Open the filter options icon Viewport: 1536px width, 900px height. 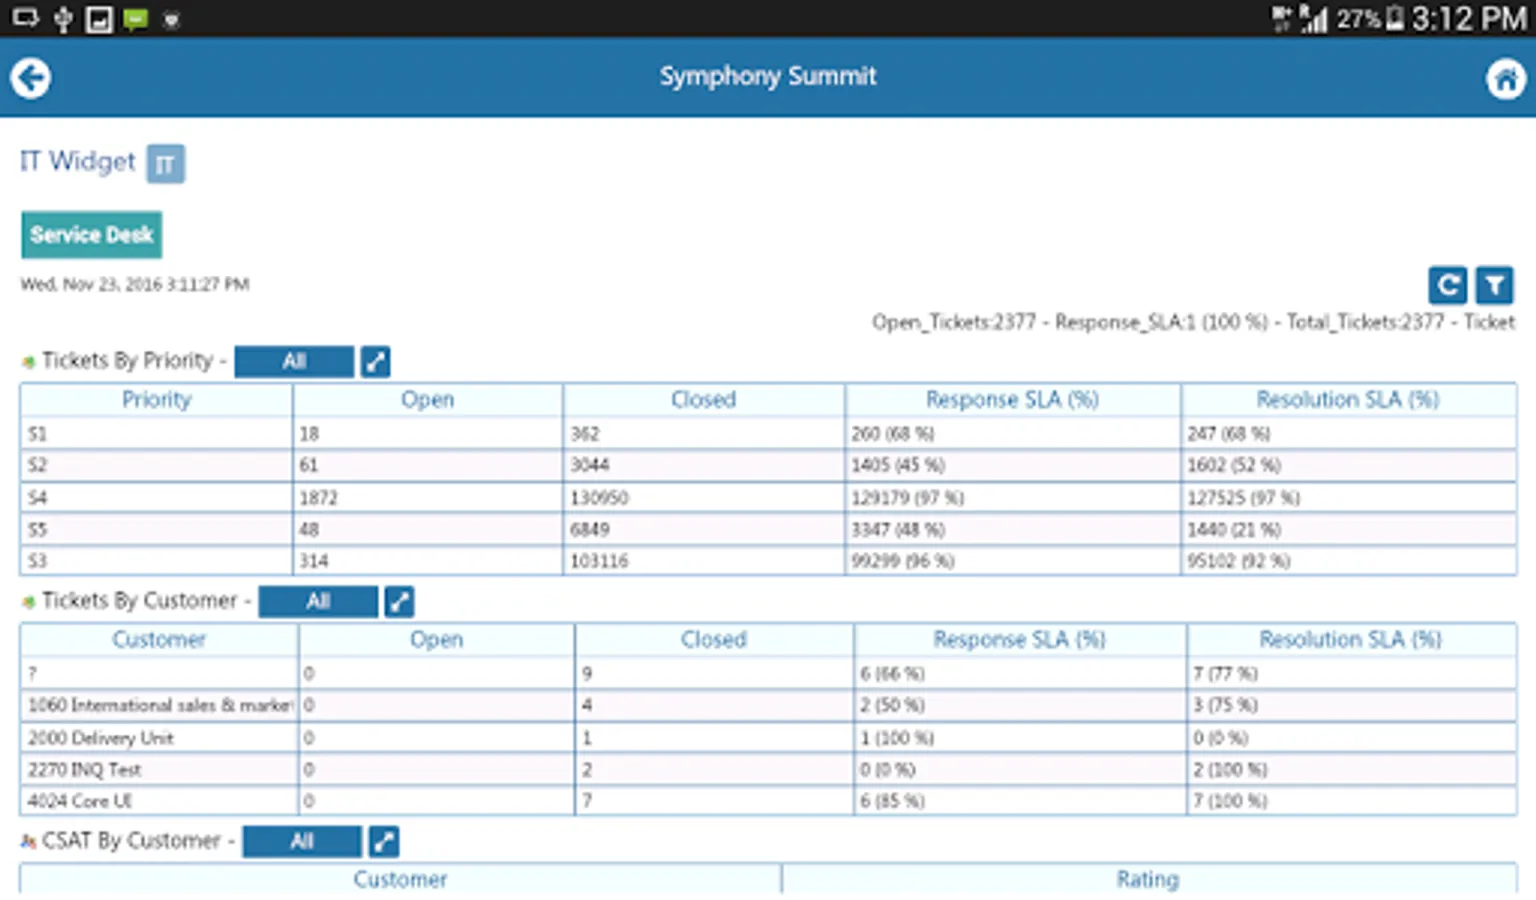coord(1495,285)
